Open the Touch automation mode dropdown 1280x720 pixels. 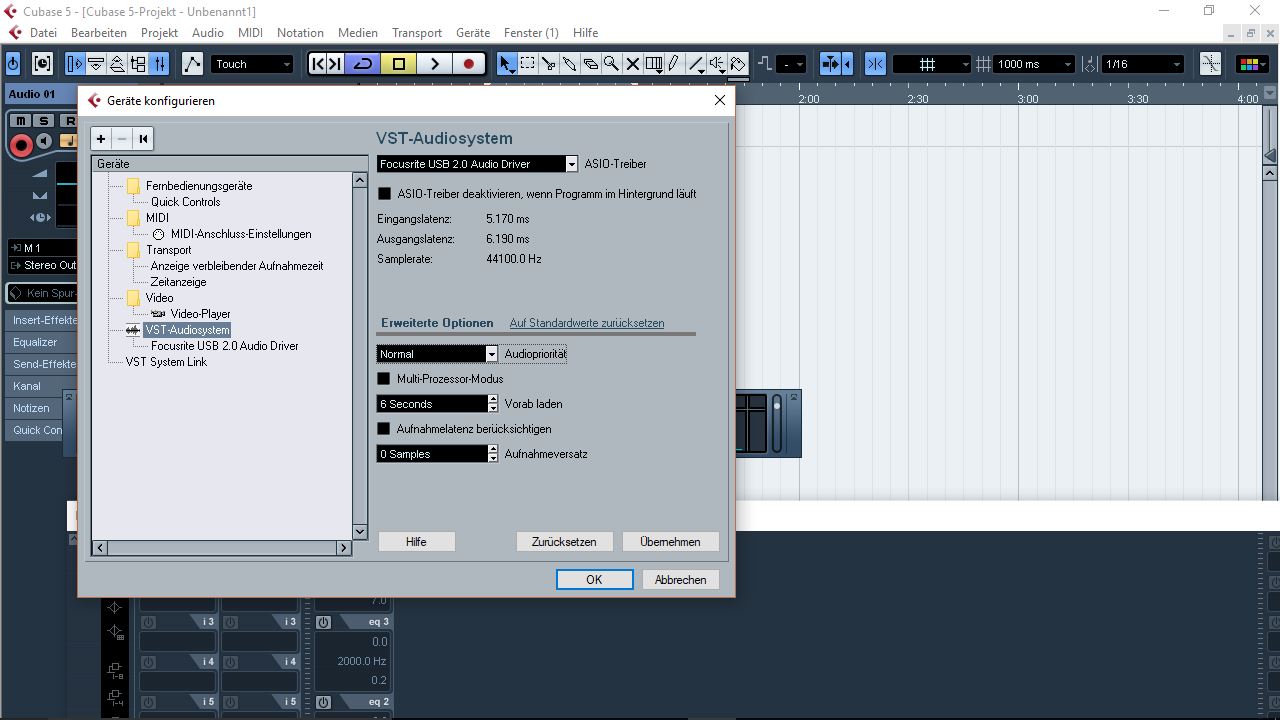252,64
